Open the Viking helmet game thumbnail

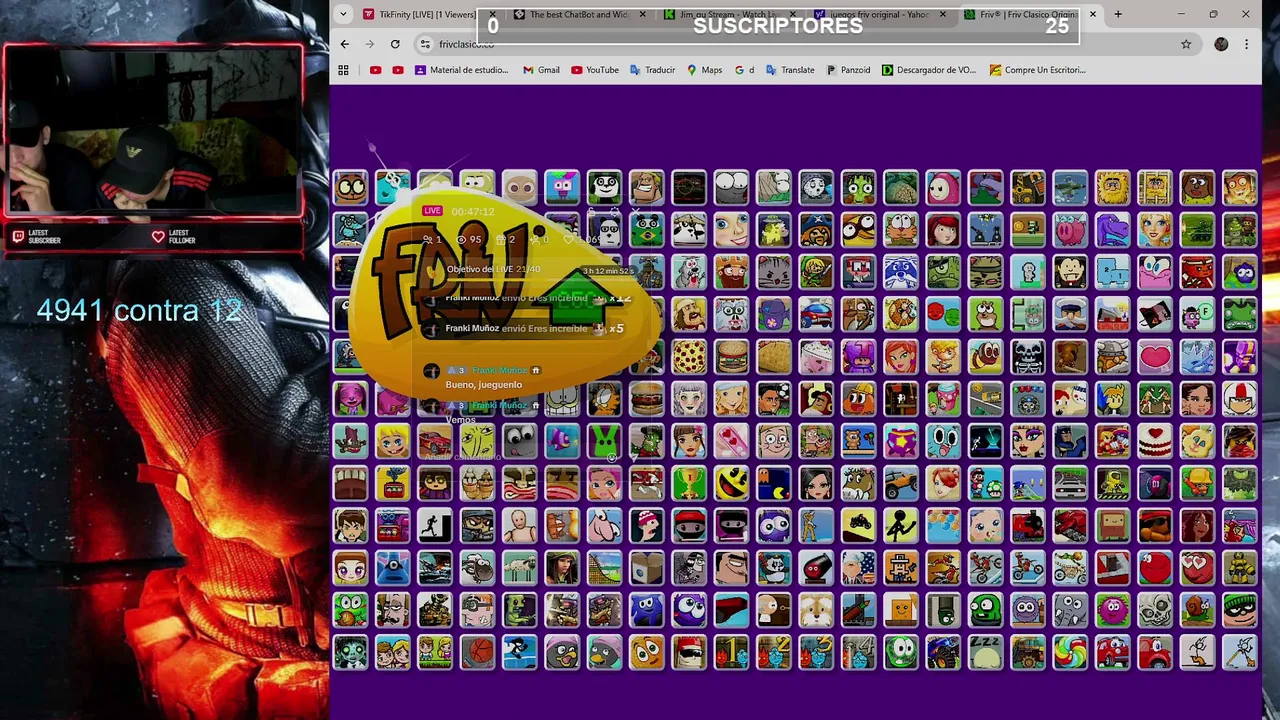(x=1112, y=355)
